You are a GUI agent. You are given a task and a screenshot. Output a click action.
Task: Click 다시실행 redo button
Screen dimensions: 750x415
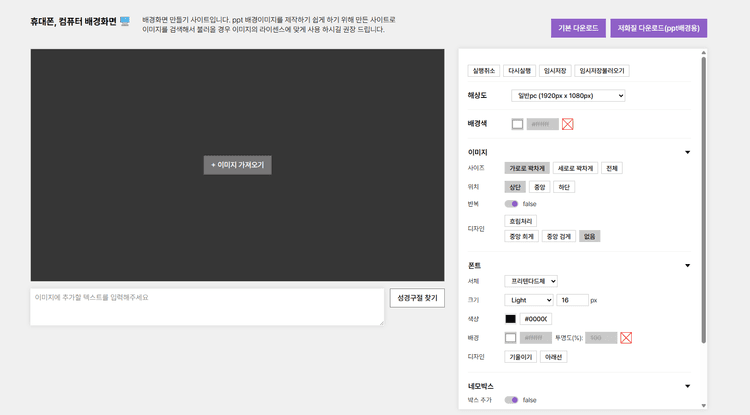pyautogui.click(x=519, y=71)
